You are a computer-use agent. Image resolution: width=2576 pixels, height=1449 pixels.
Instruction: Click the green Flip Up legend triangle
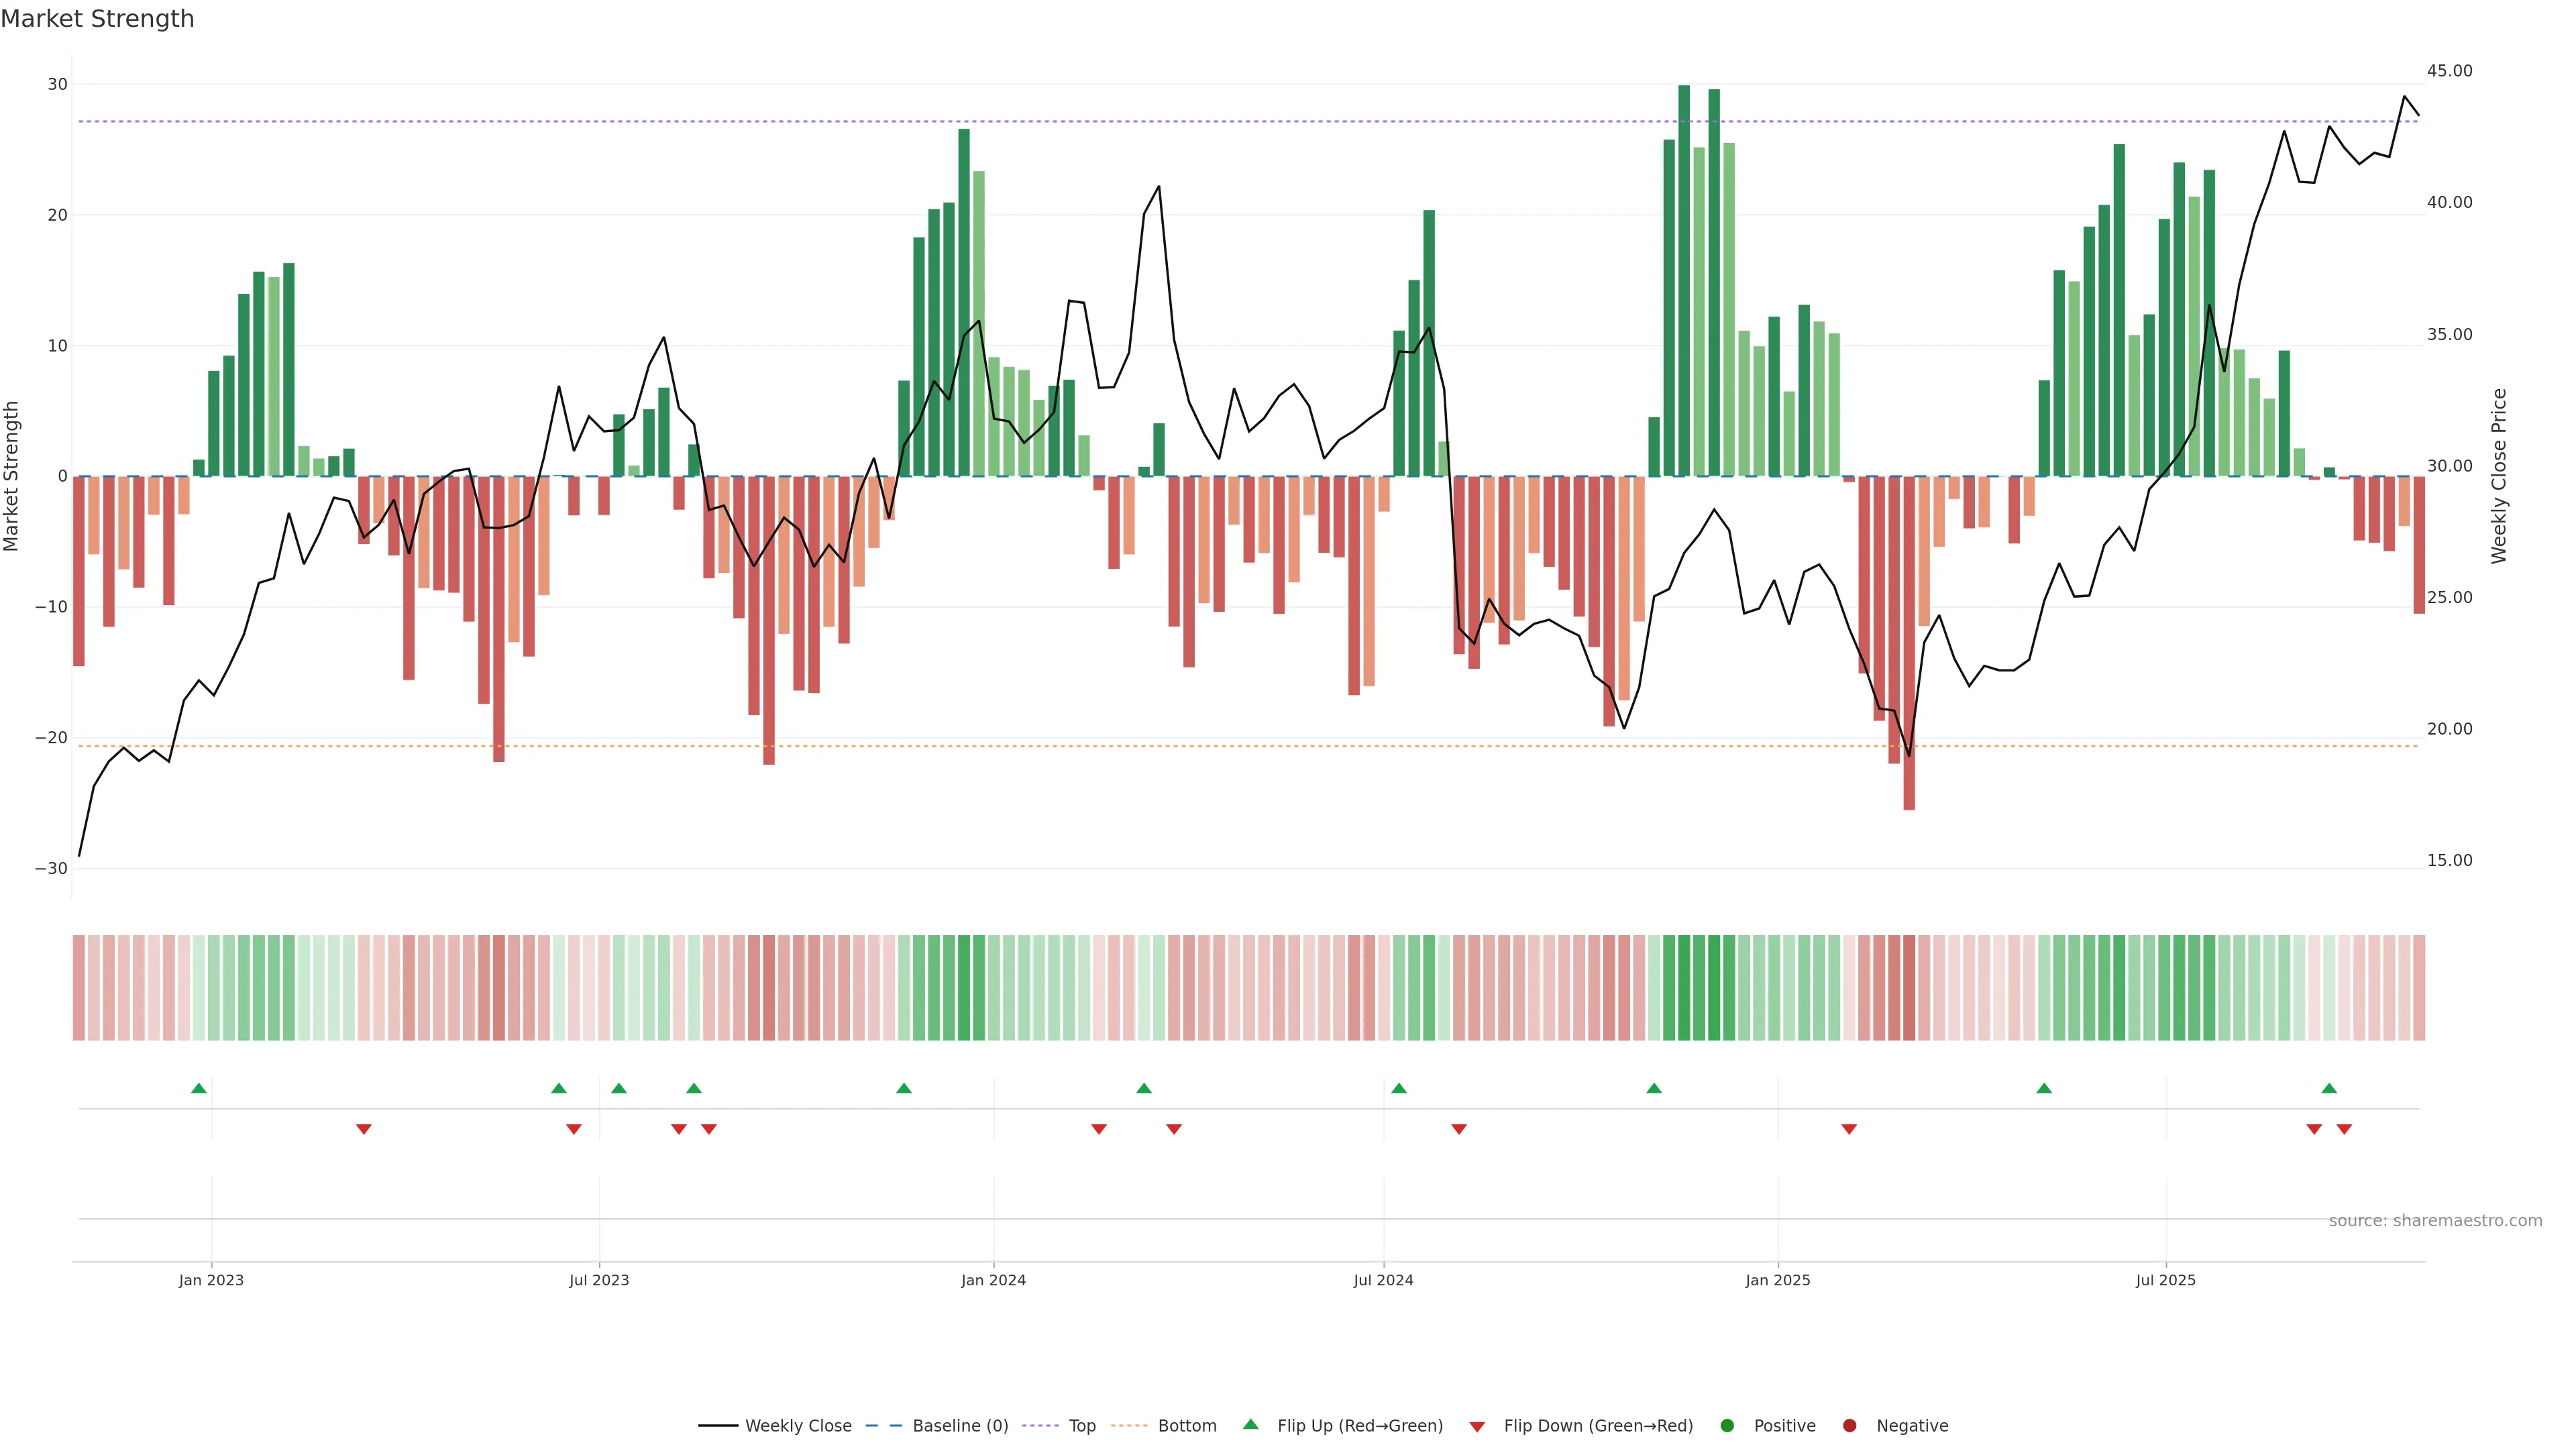coord(1250,1424)
